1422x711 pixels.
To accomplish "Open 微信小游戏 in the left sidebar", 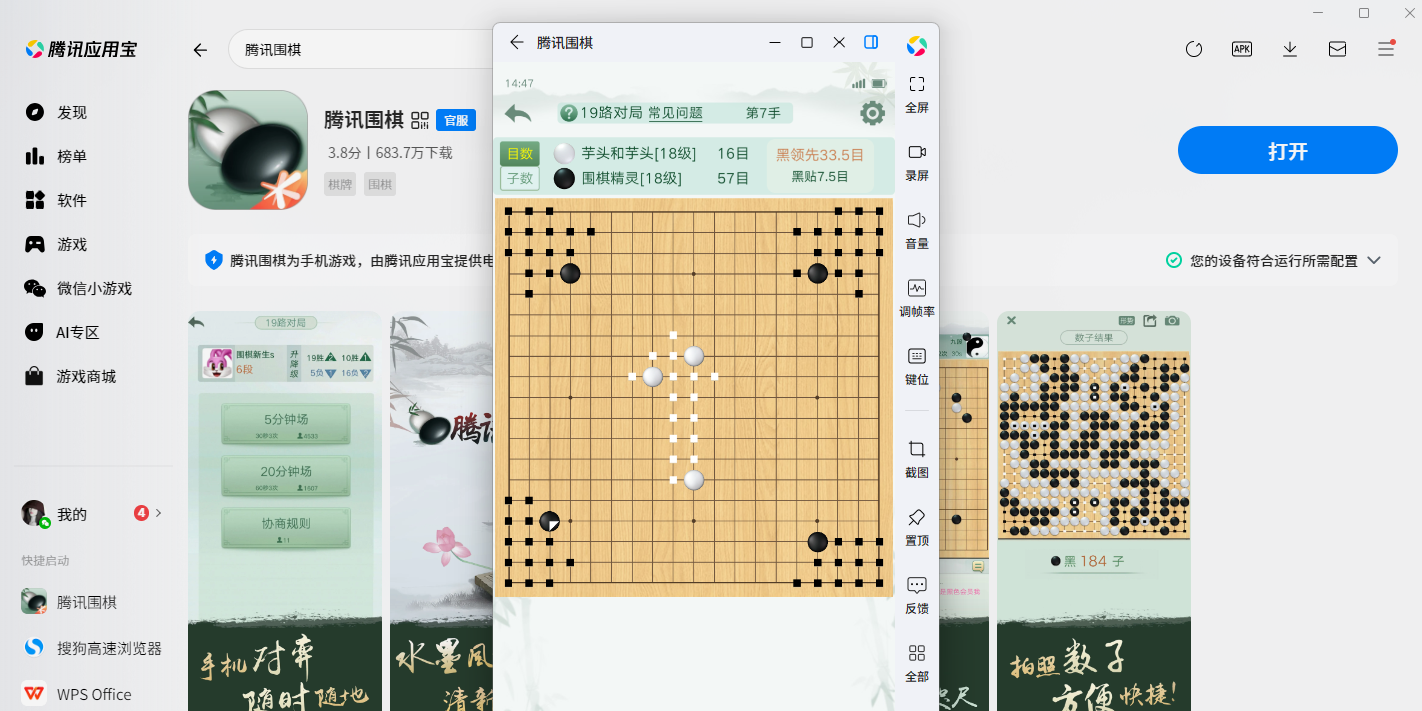I will click(x=78, y=288).
